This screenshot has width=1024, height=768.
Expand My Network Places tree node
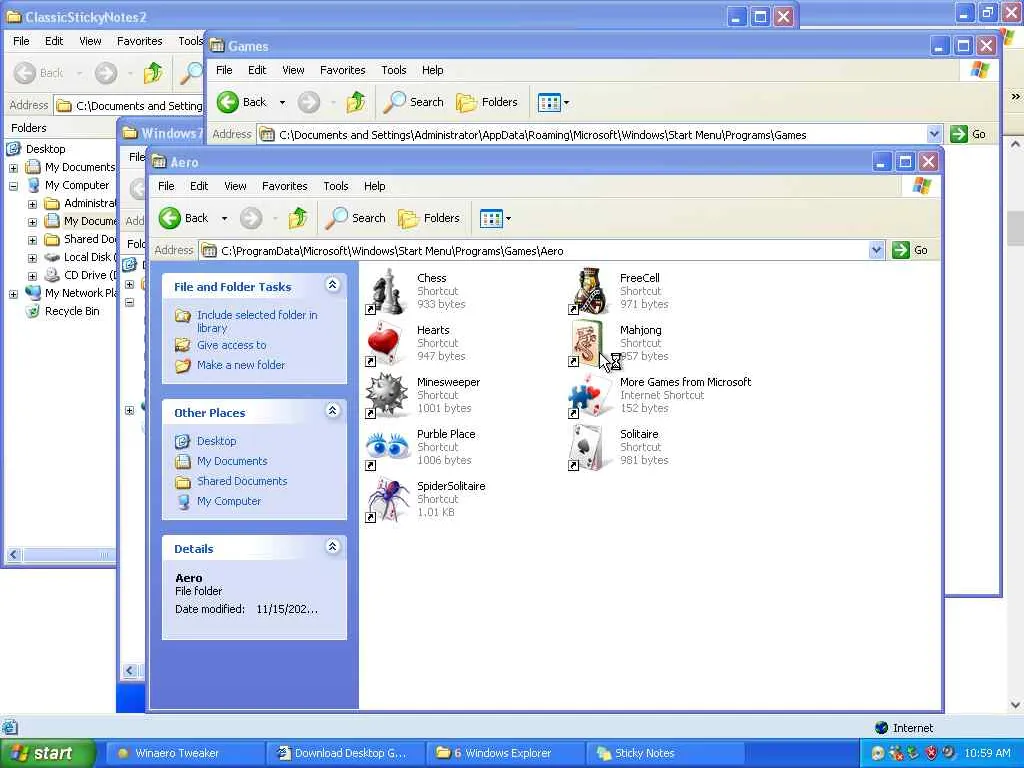click(13, 294)
